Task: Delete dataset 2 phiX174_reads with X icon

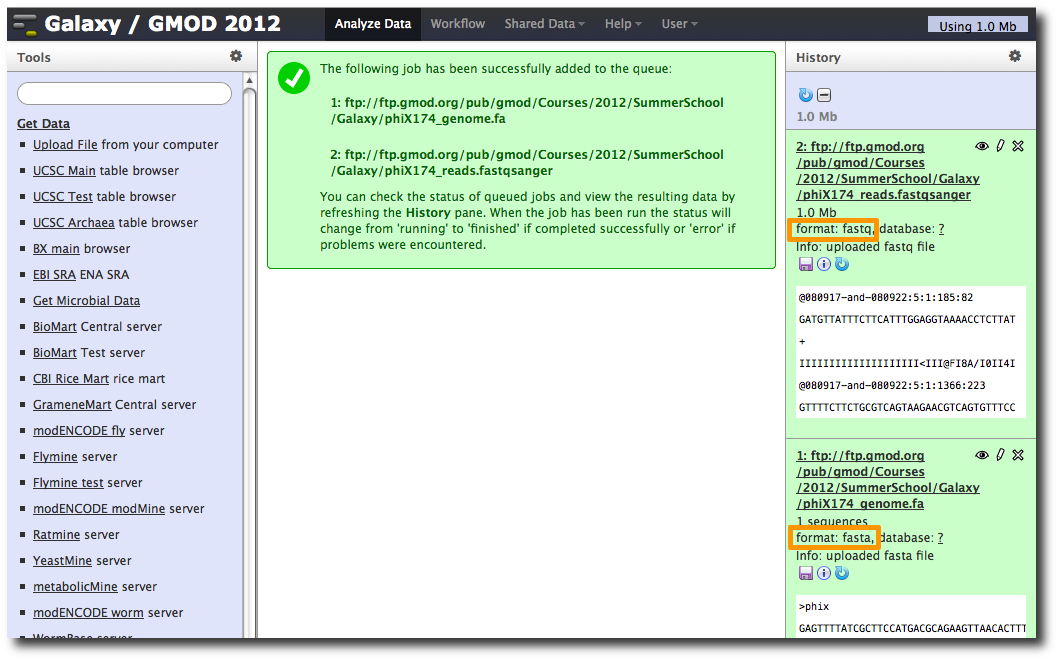Action: pyautogui.click(x=1018, y=146)
